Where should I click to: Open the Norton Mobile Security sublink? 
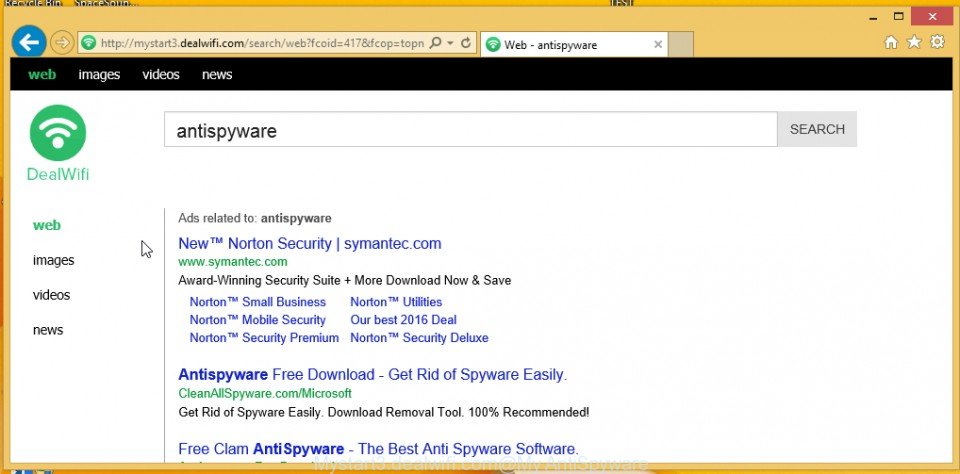tap(257, 320)
